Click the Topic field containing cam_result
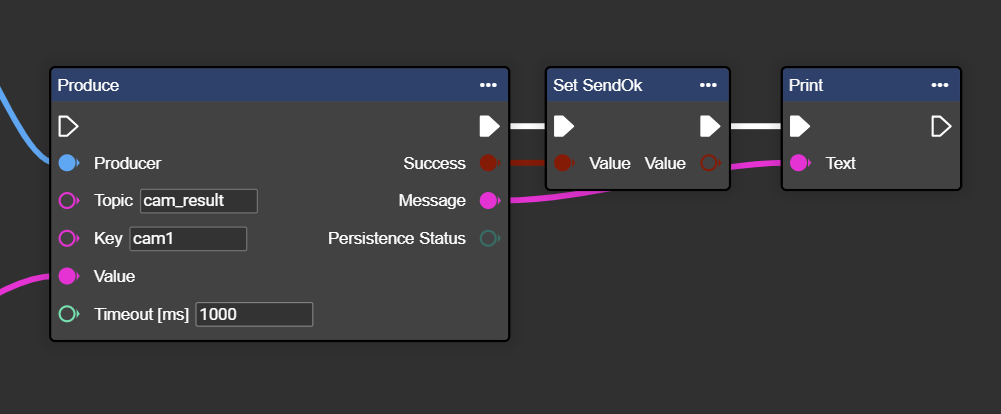 click(198, 201)
